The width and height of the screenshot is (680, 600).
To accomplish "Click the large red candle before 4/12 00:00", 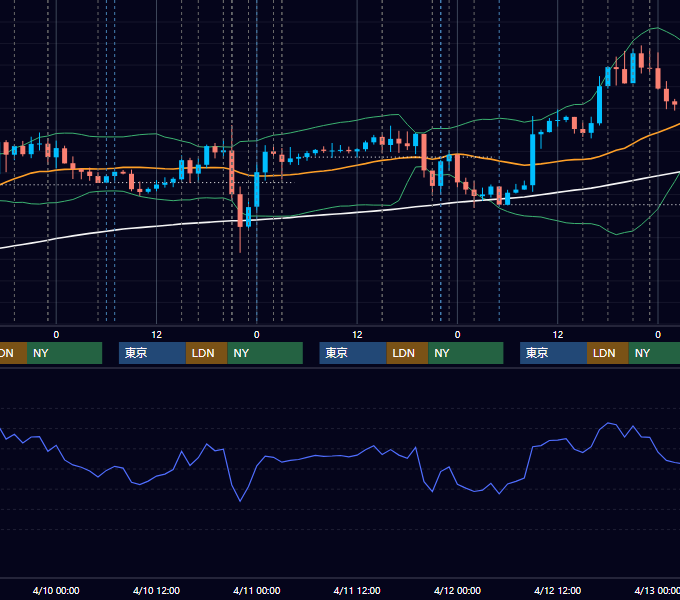I will click(424, 152).
